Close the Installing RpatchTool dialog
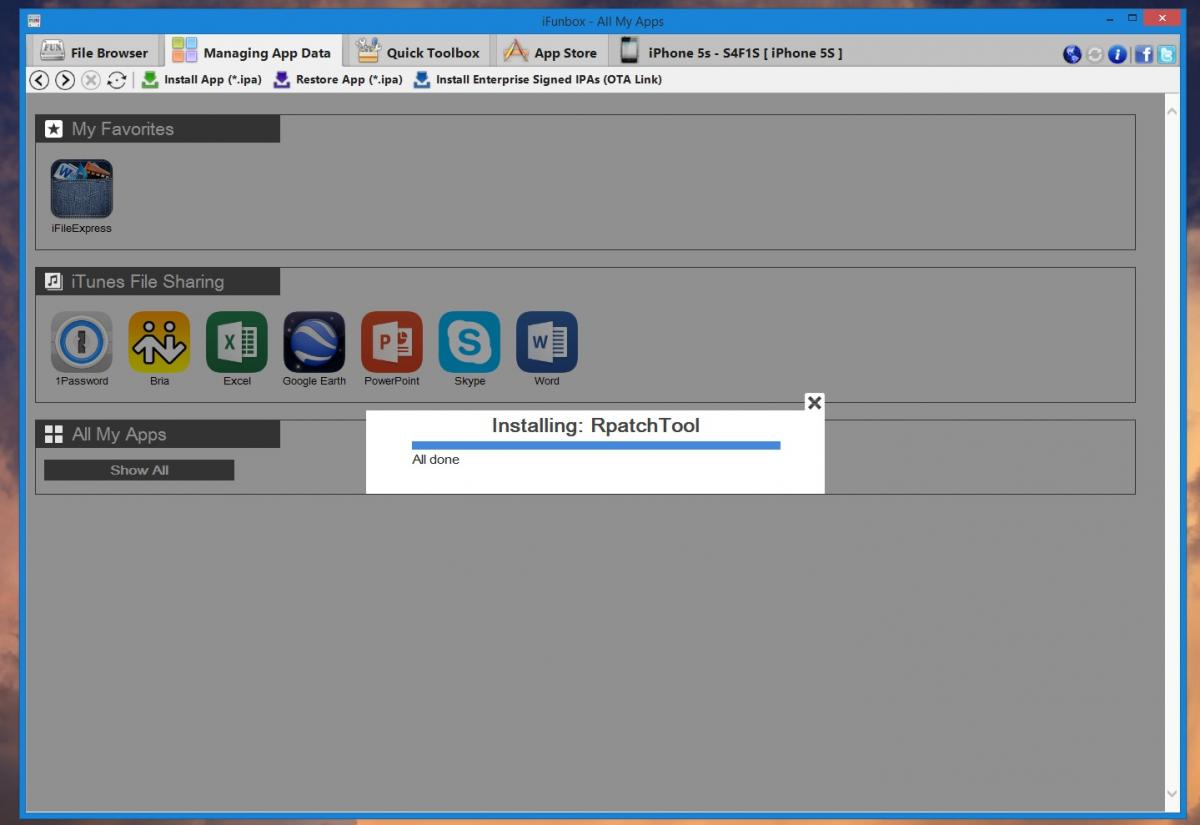This screenshot has width=1200, height=825. coord(814,402)
